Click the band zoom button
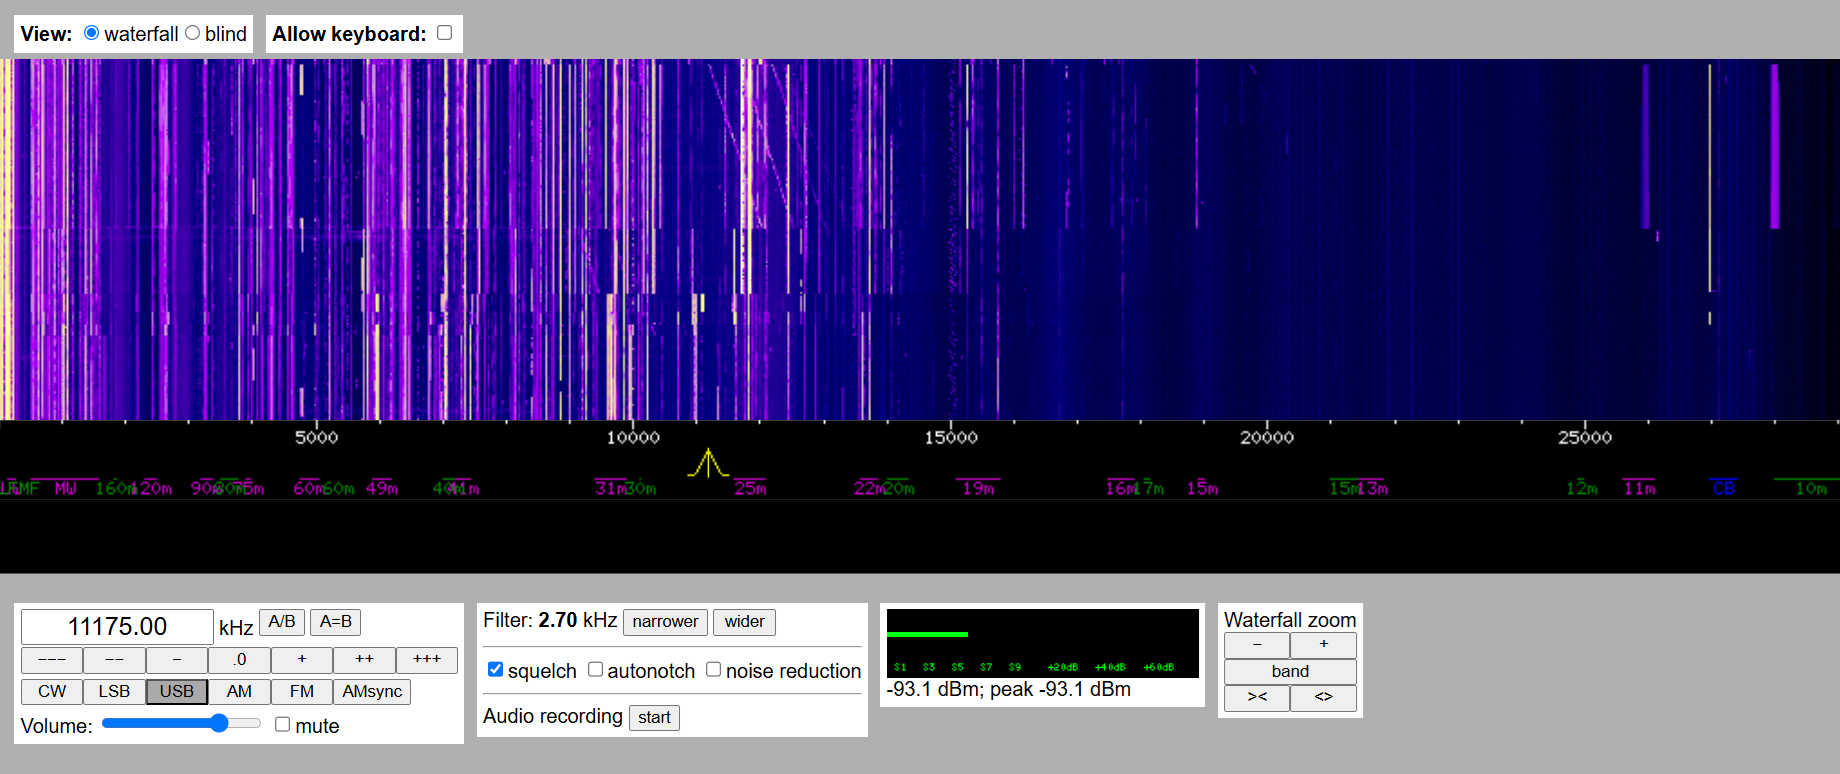Viewport: 1840px width, 774px height. (x=1290, y=672)
